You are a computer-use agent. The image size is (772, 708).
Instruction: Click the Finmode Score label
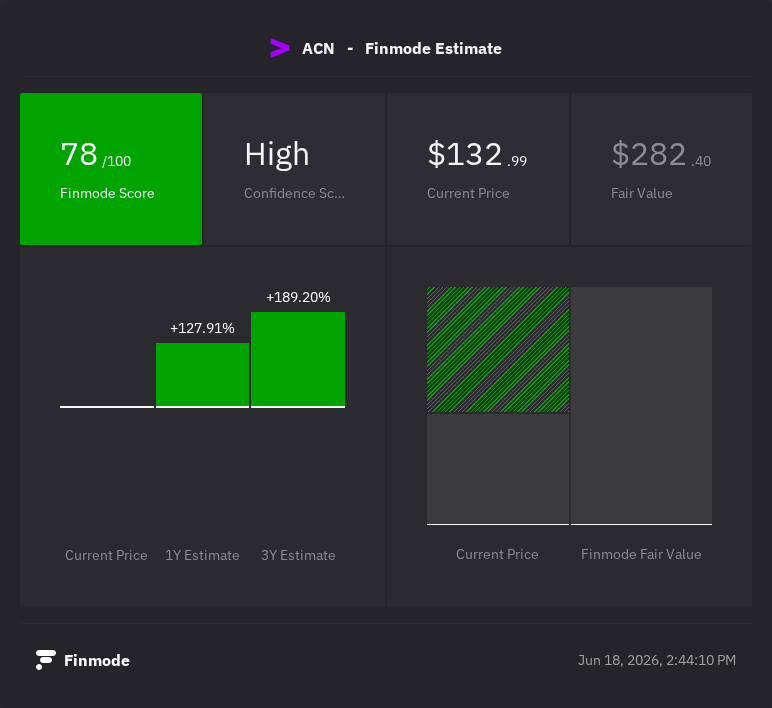click(107, 193)
